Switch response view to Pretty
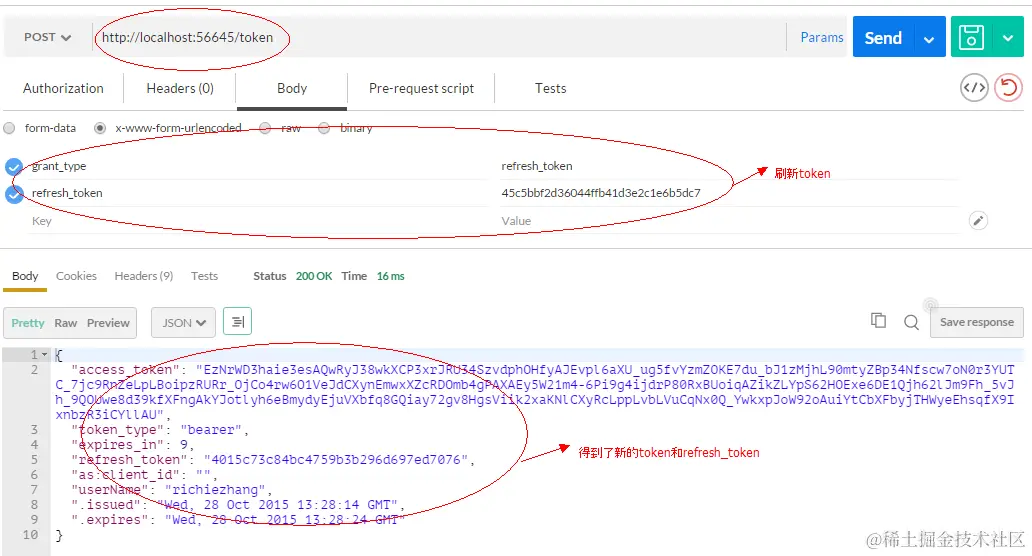Screen dimensions: 1032x556 (x=28, y=323)
